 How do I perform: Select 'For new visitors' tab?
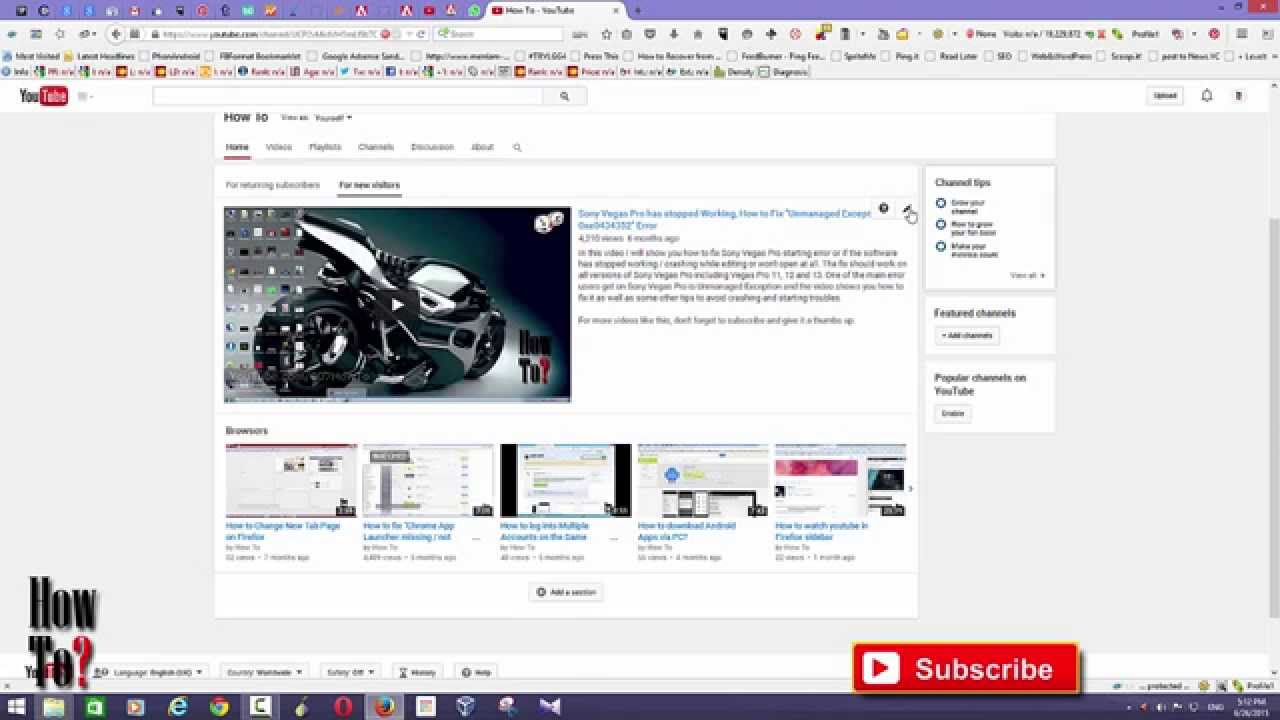click(x=369, y=185)
